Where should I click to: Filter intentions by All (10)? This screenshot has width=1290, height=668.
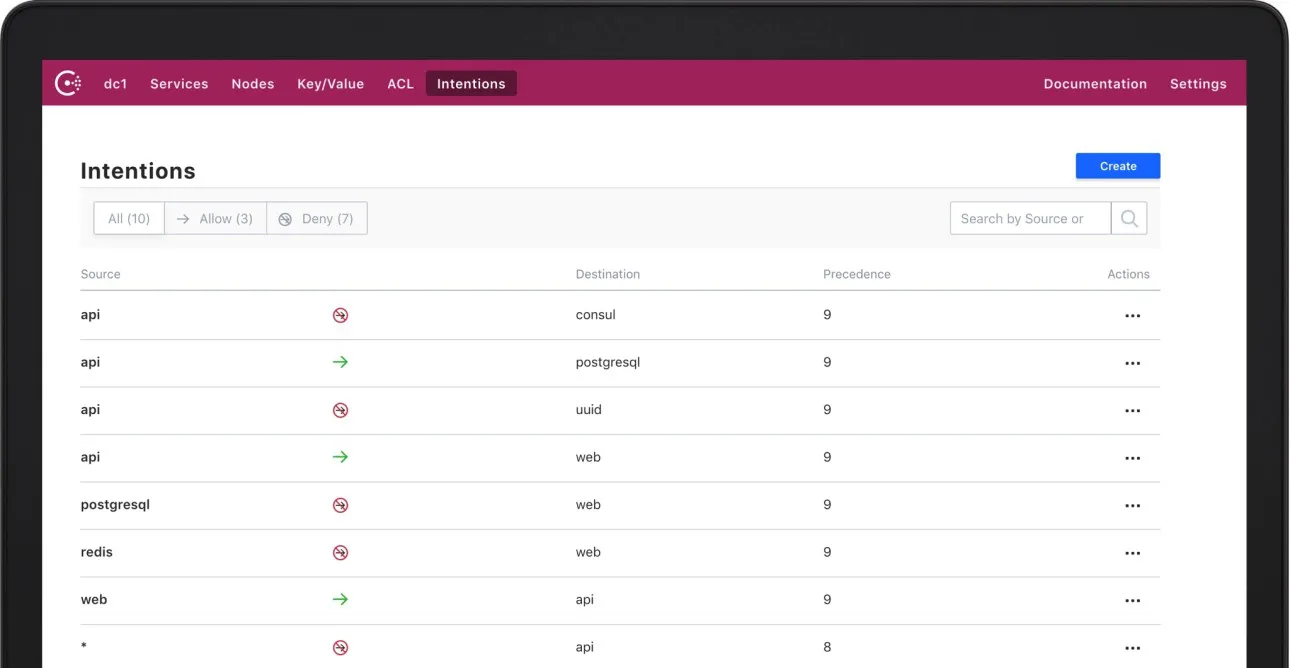(x=129, y=218)
